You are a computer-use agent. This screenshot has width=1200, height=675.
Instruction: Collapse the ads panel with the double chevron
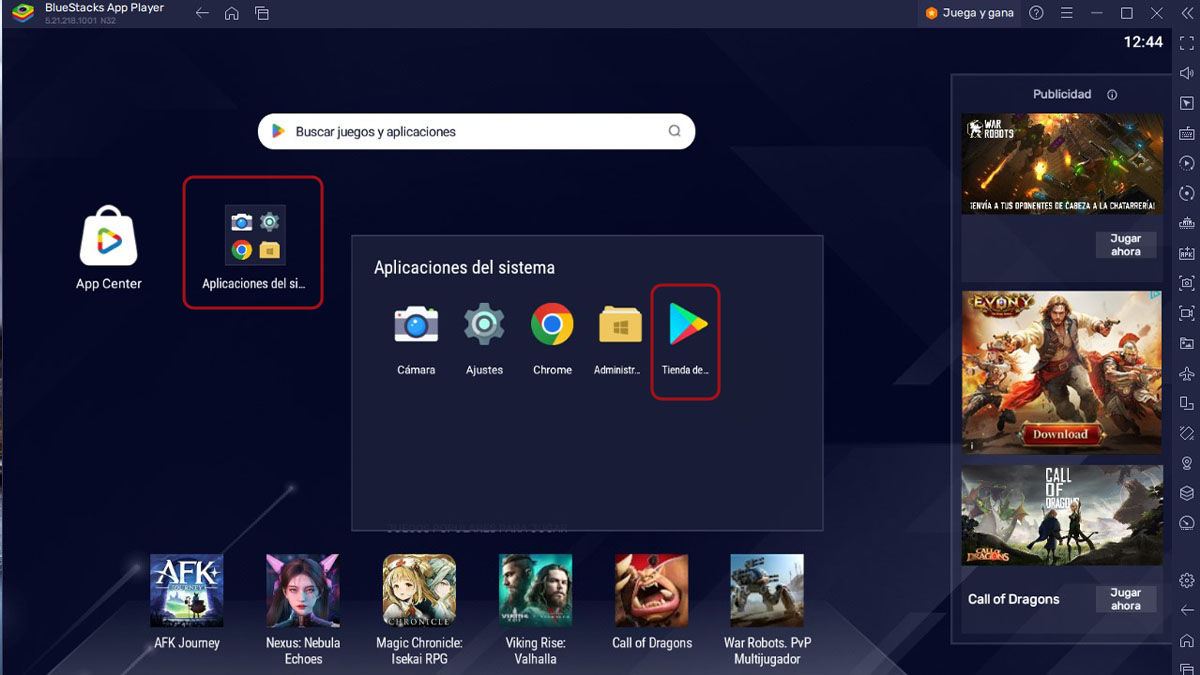coord(1189,13)
